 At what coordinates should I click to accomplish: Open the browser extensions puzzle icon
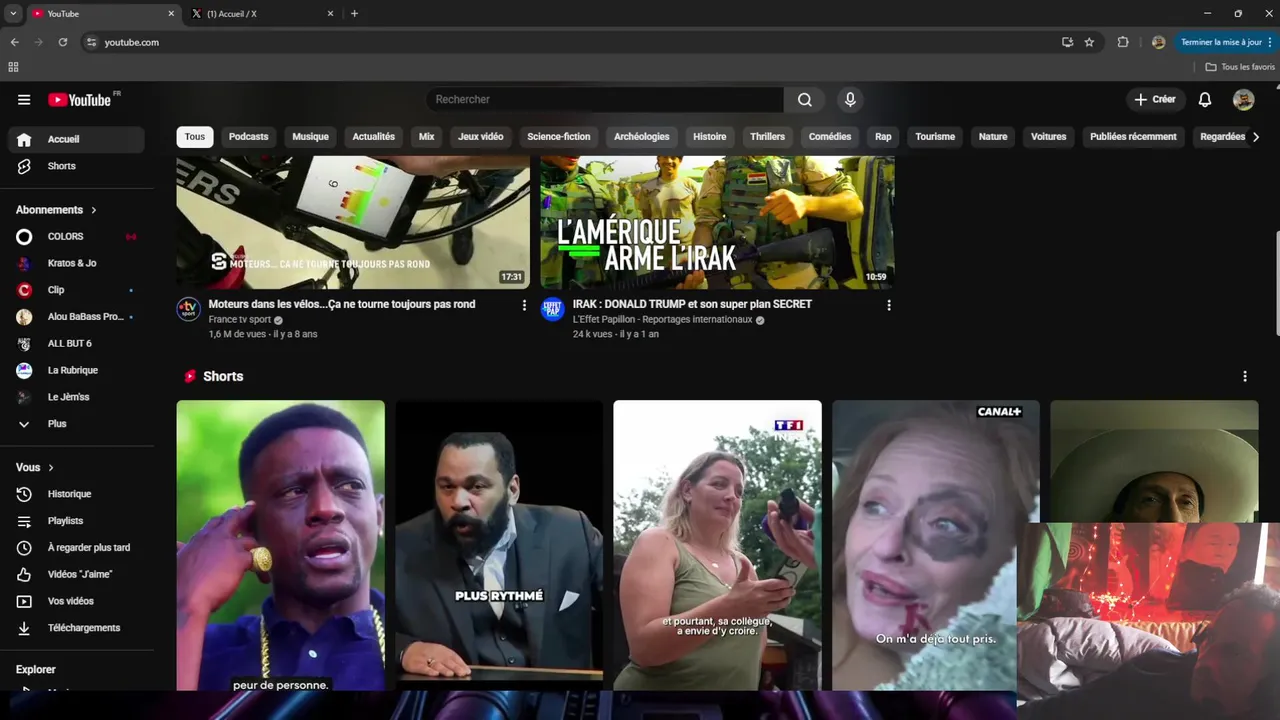click(x=1123, y=42)
